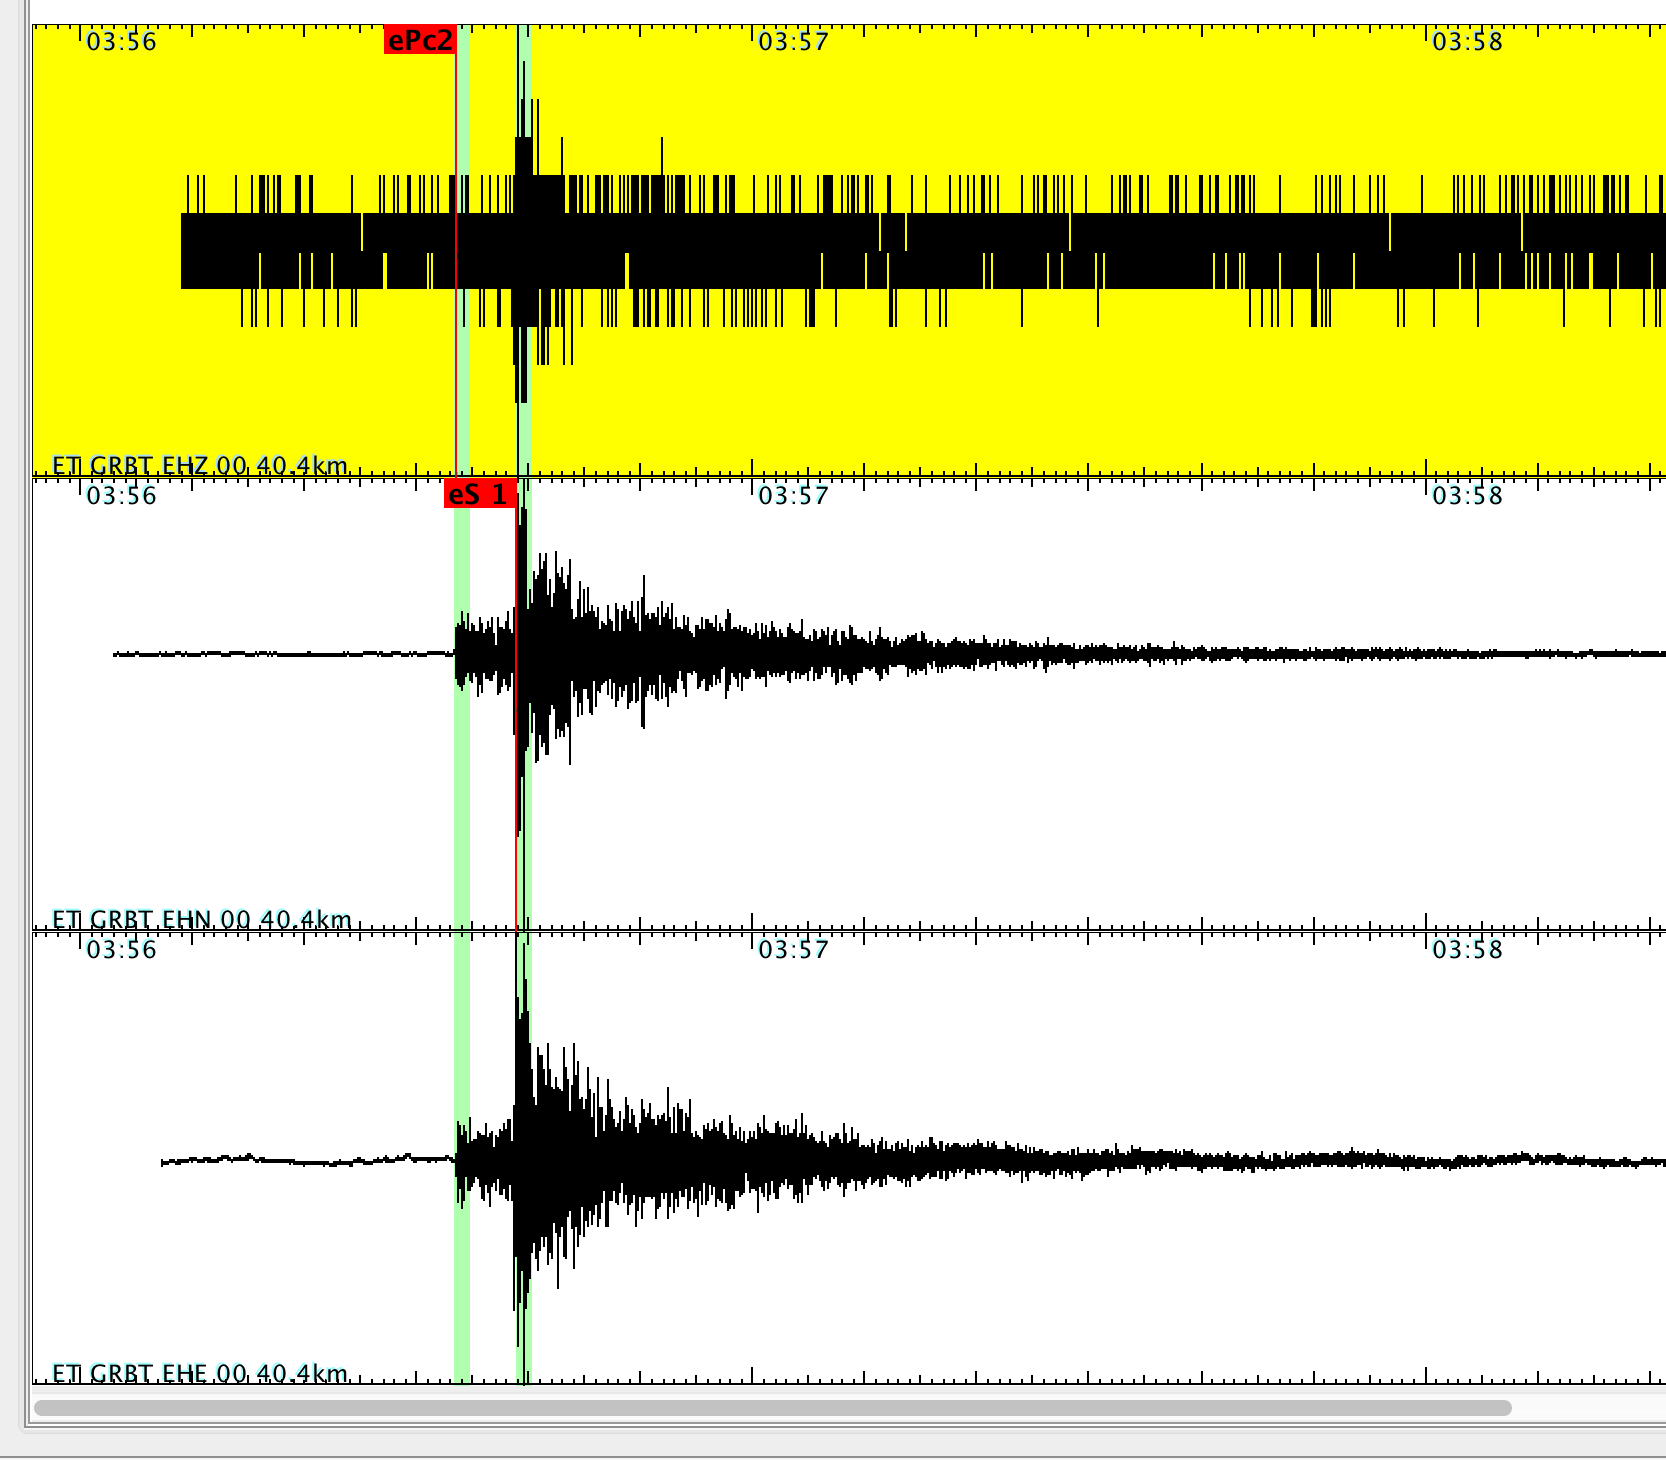Click the 03:56 time label on EHE trace
The height and width of the screenshot is (1460, 1666).
tap(121, 950)
